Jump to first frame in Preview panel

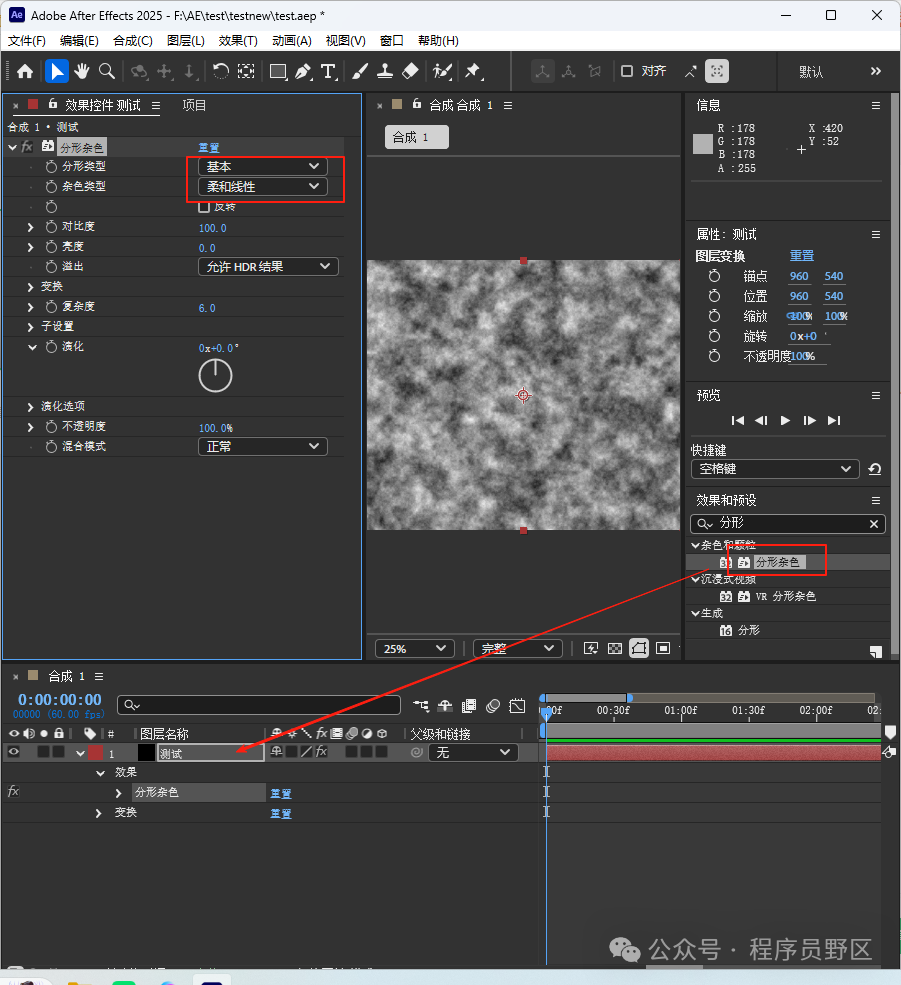coord(738,420)
